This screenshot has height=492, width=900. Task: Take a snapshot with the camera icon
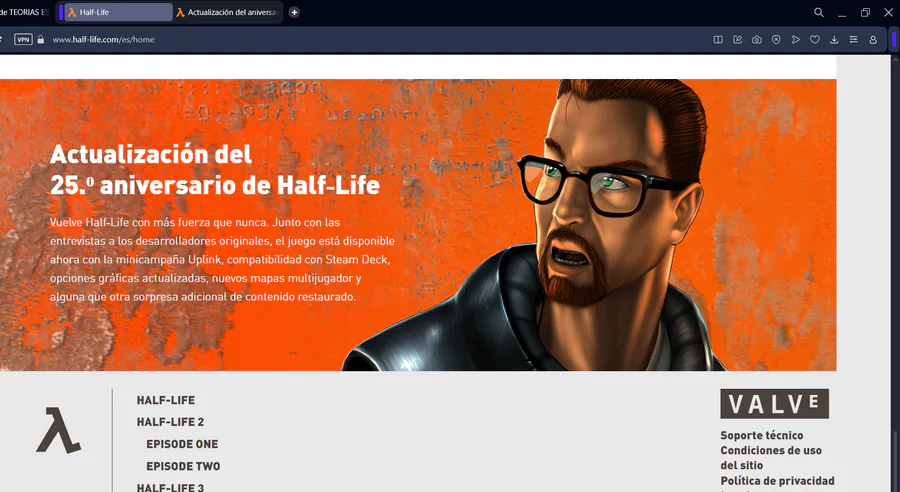[757, 40]
